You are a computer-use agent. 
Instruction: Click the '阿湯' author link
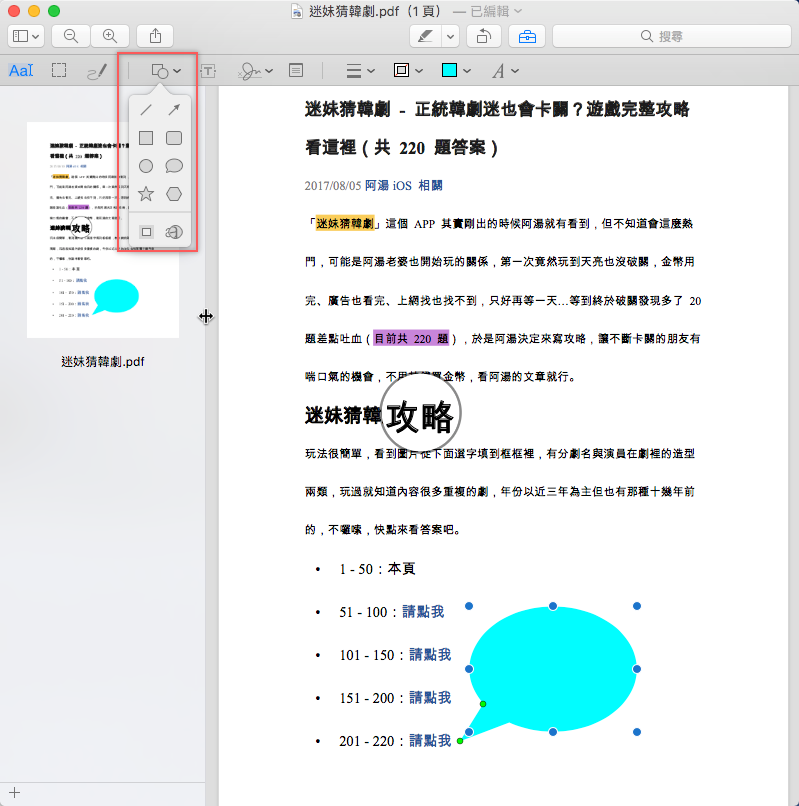click(377, 186)
